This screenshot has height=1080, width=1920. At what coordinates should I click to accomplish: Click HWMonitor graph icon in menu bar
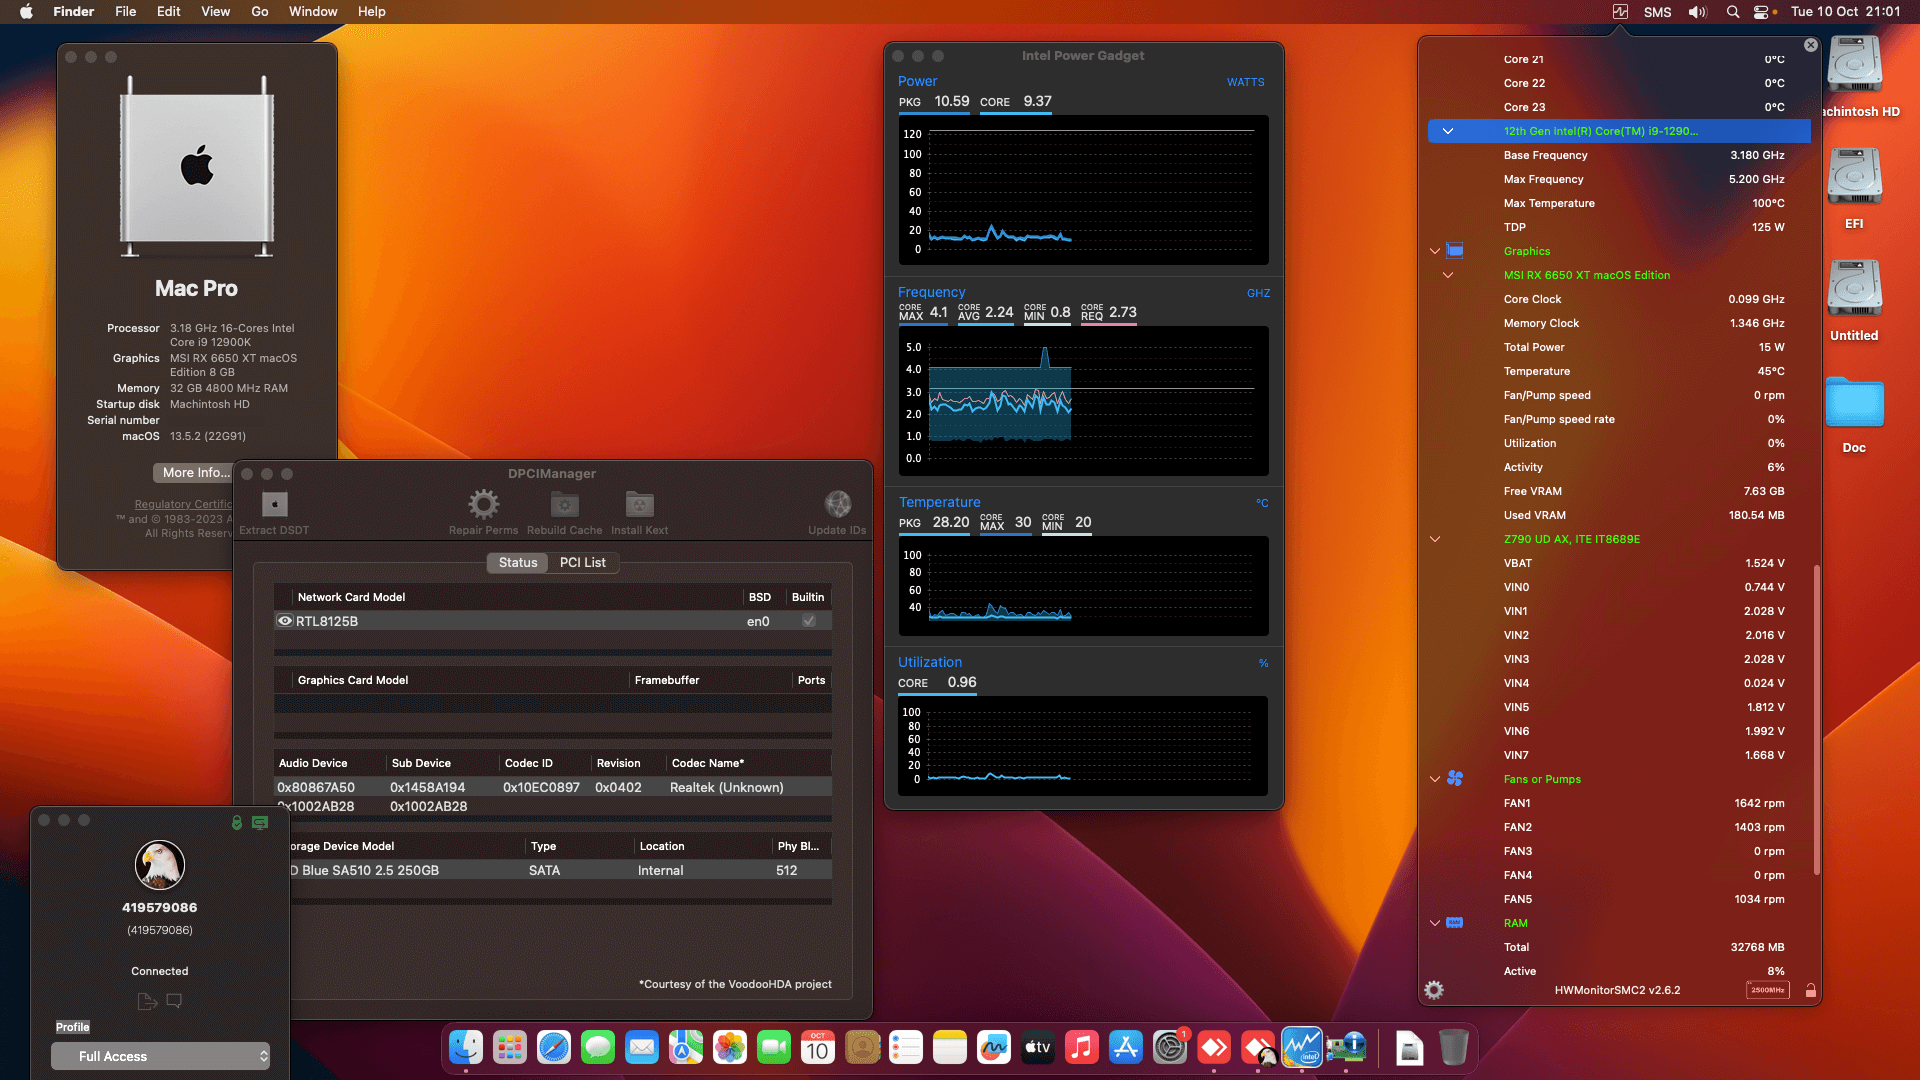click(x=1620, y=12)
